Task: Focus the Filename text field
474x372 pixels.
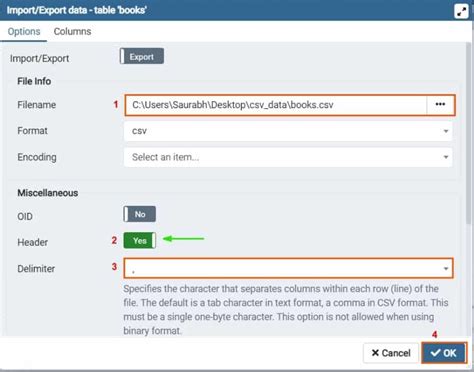Action: click(x=276, y=105)
